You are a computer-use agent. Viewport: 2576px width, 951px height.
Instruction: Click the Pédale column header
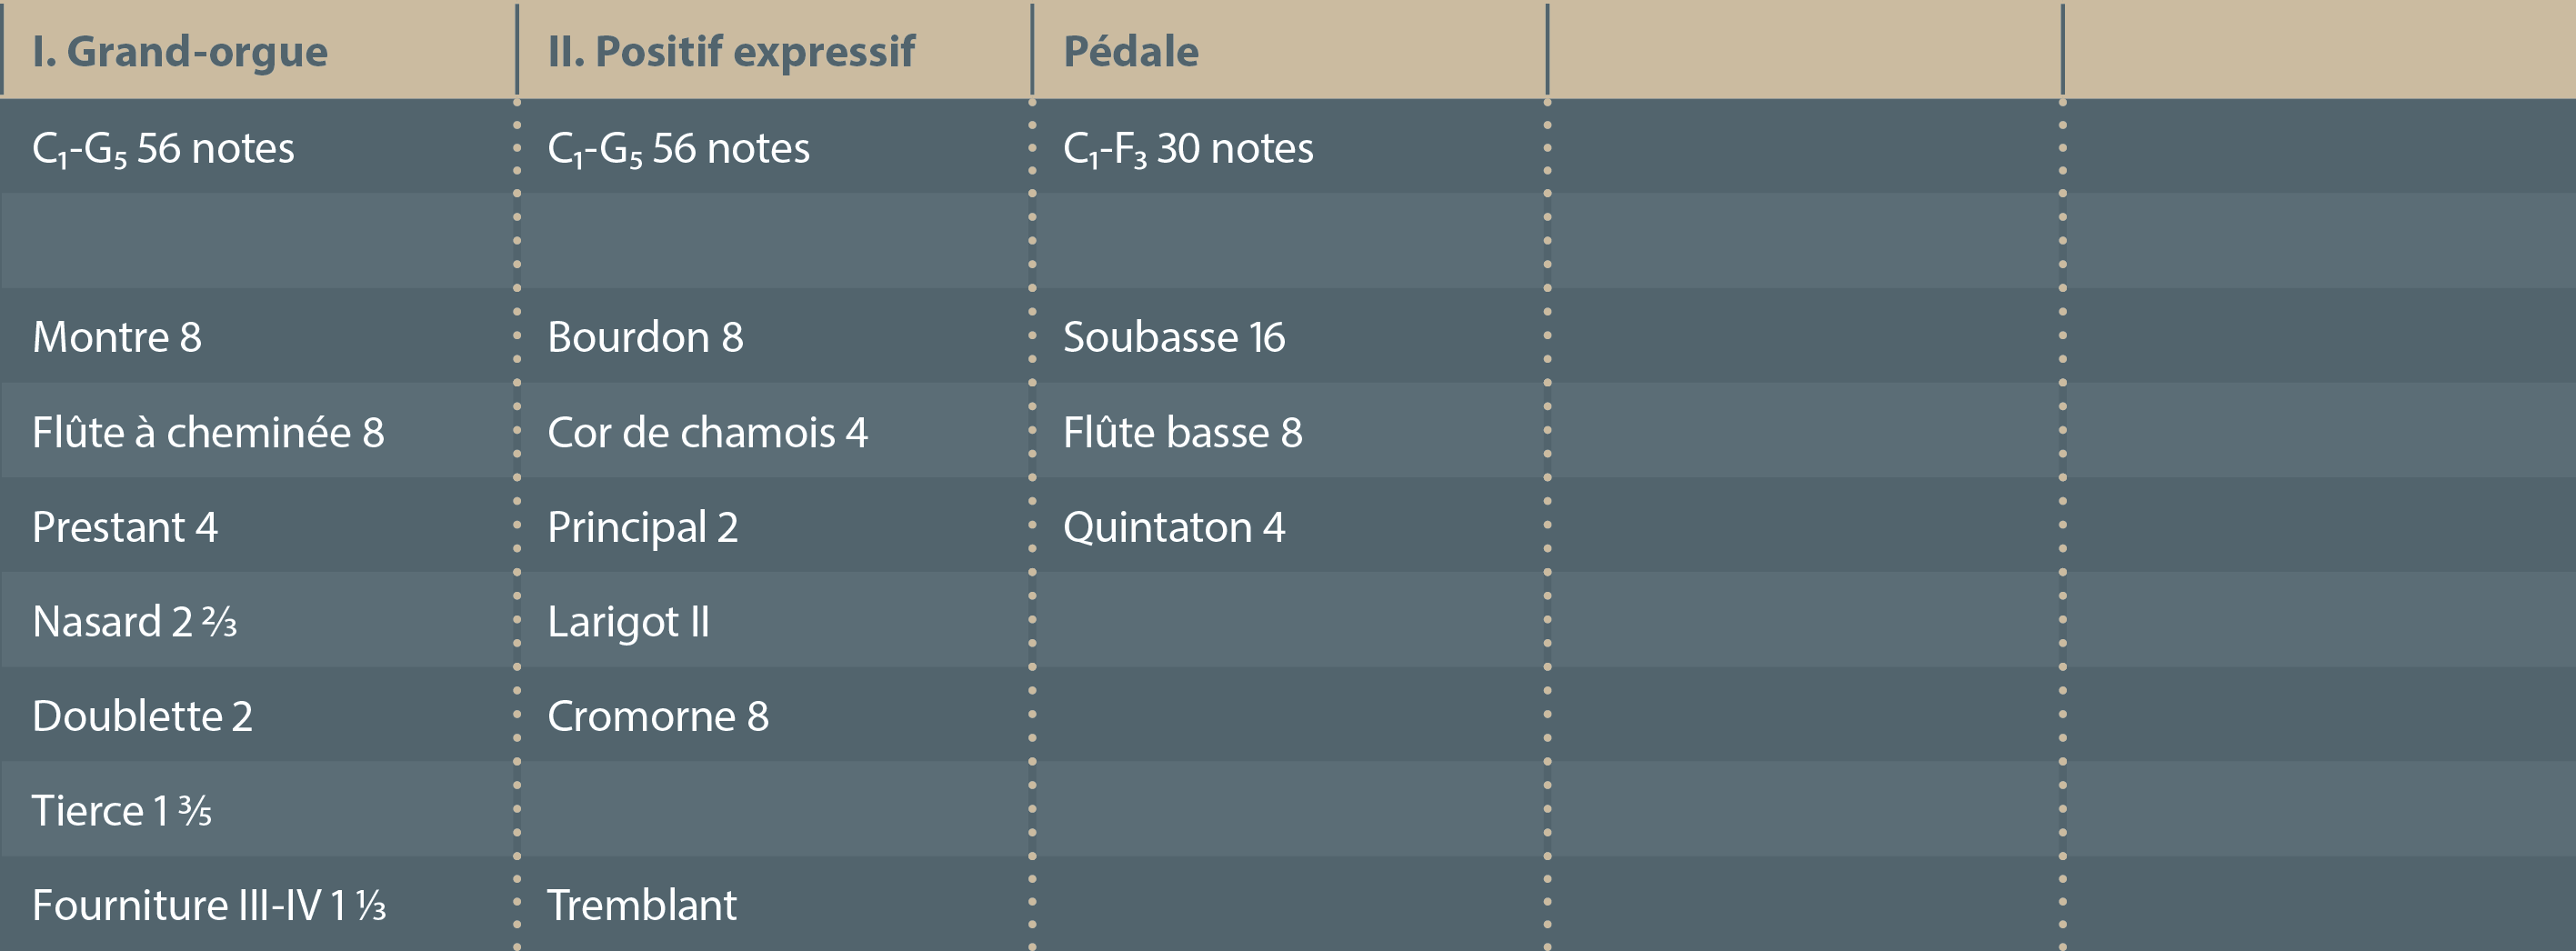coord(1131,52)
